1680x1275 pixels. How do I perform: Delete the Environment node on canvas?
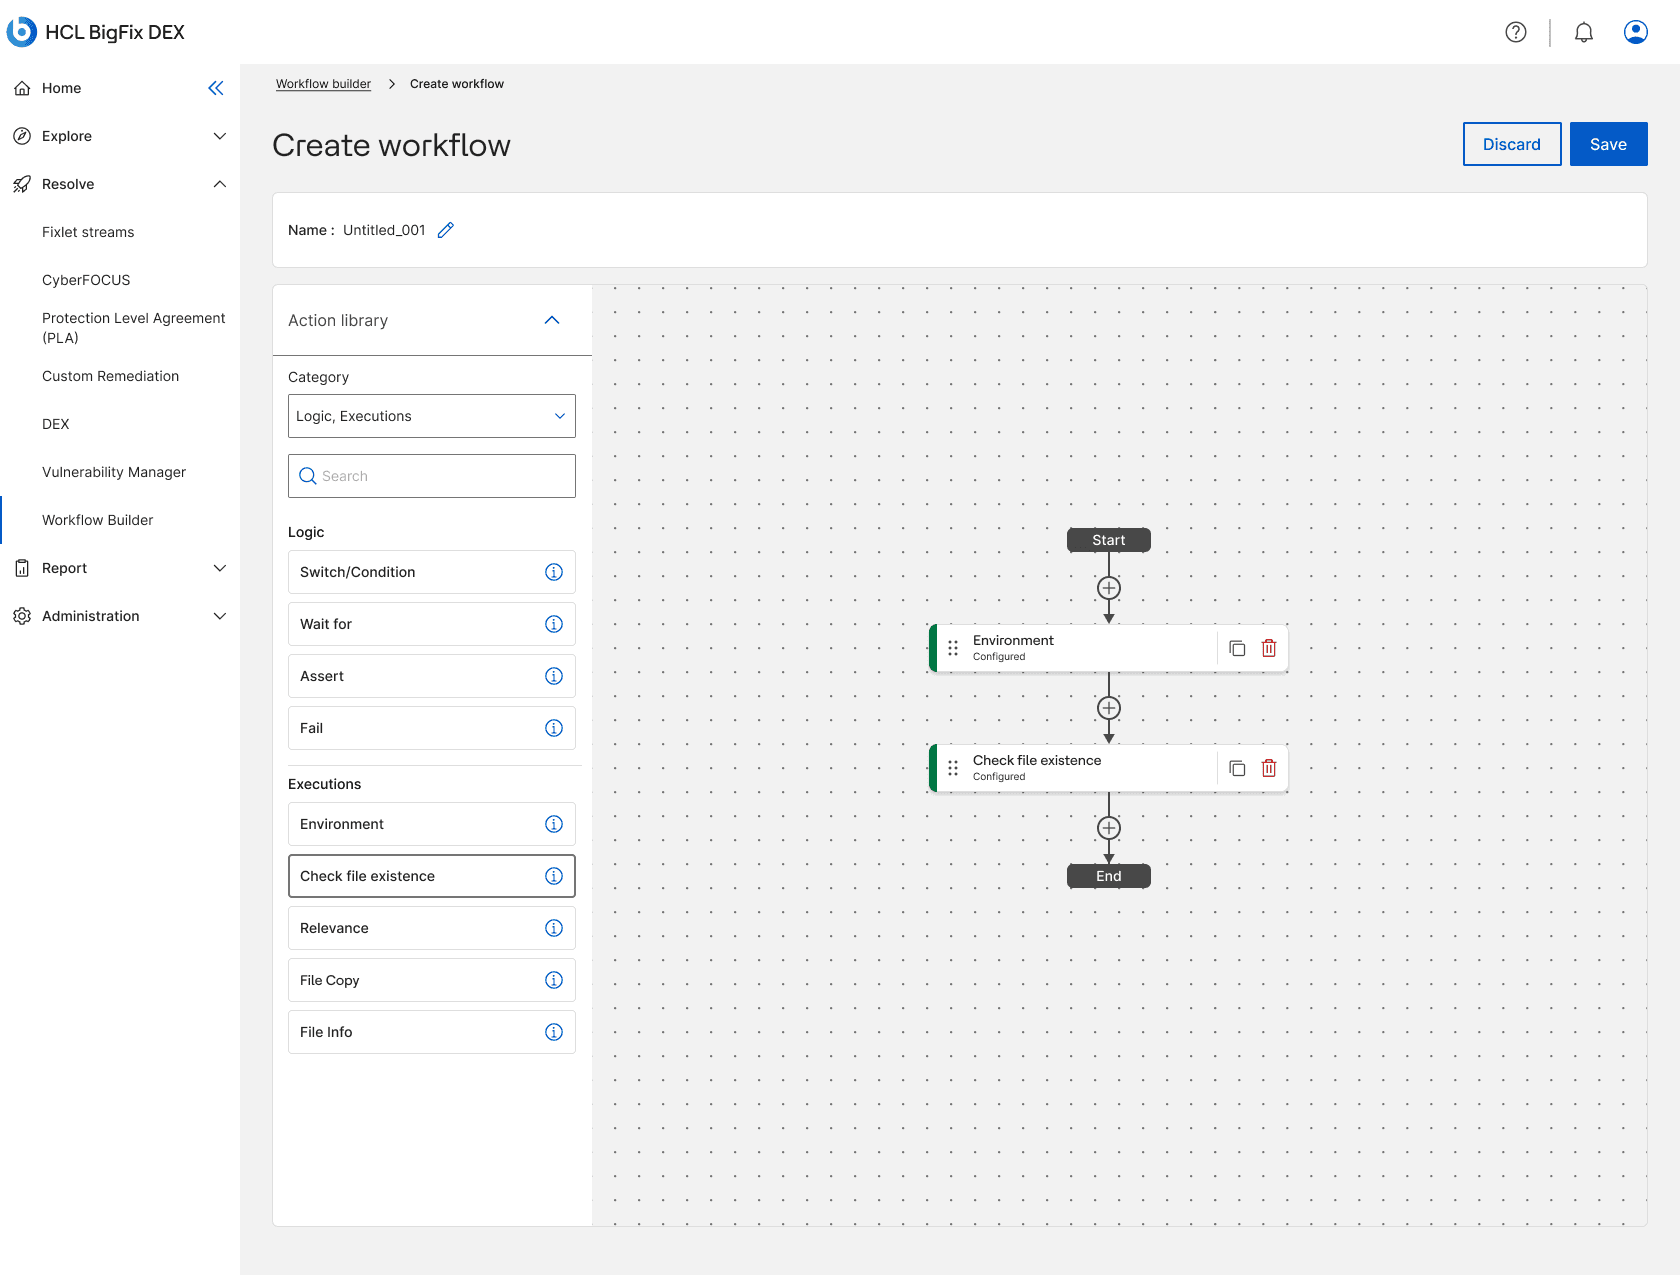point(1269,648)
